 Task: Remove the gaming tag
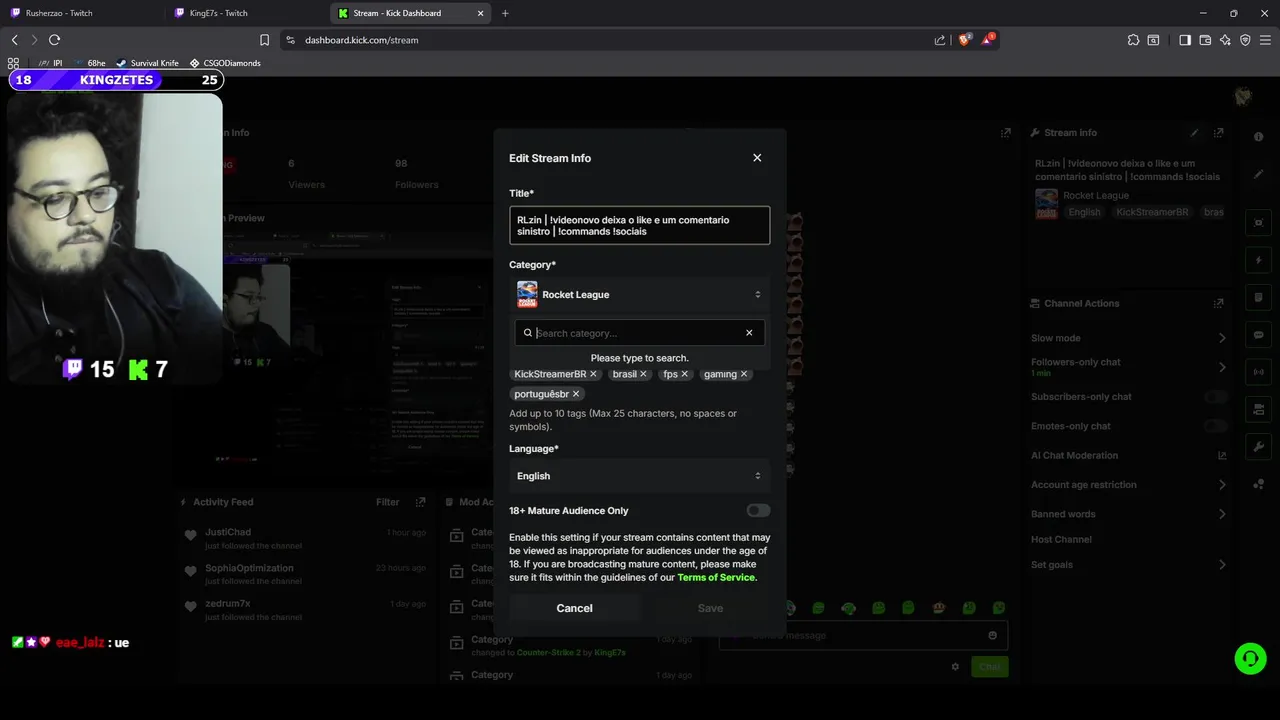pos(743,374)
